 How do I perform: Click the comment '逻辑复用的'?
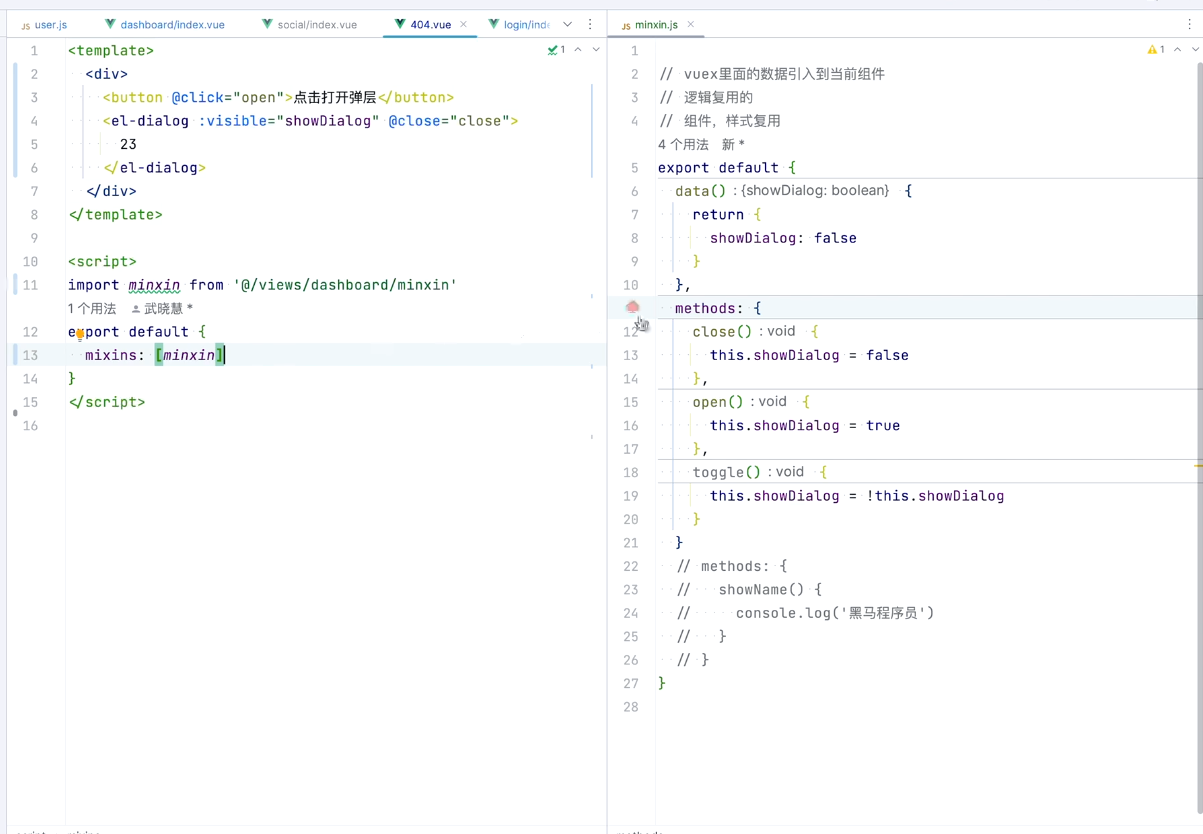(x=718, y=97)
